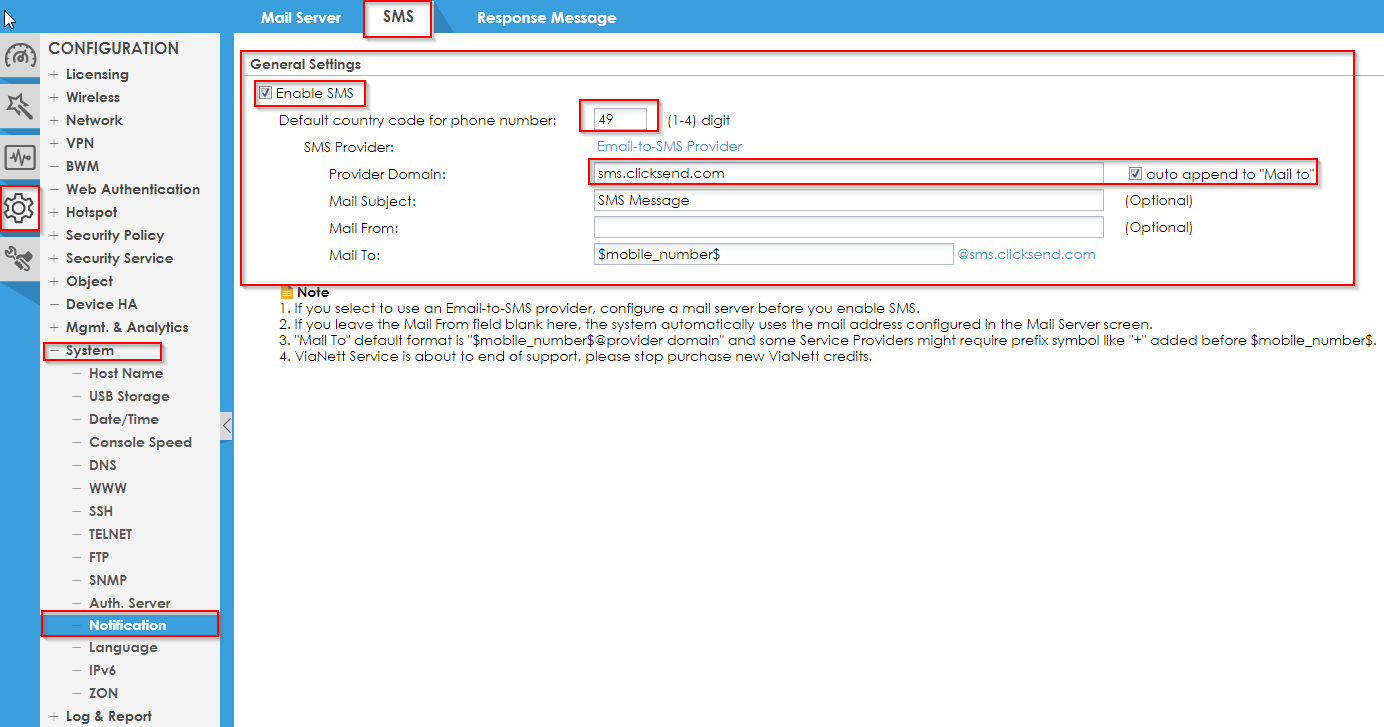1384x727 pixels.
Task: Click the default country code field
Action: tap(618, 117)
